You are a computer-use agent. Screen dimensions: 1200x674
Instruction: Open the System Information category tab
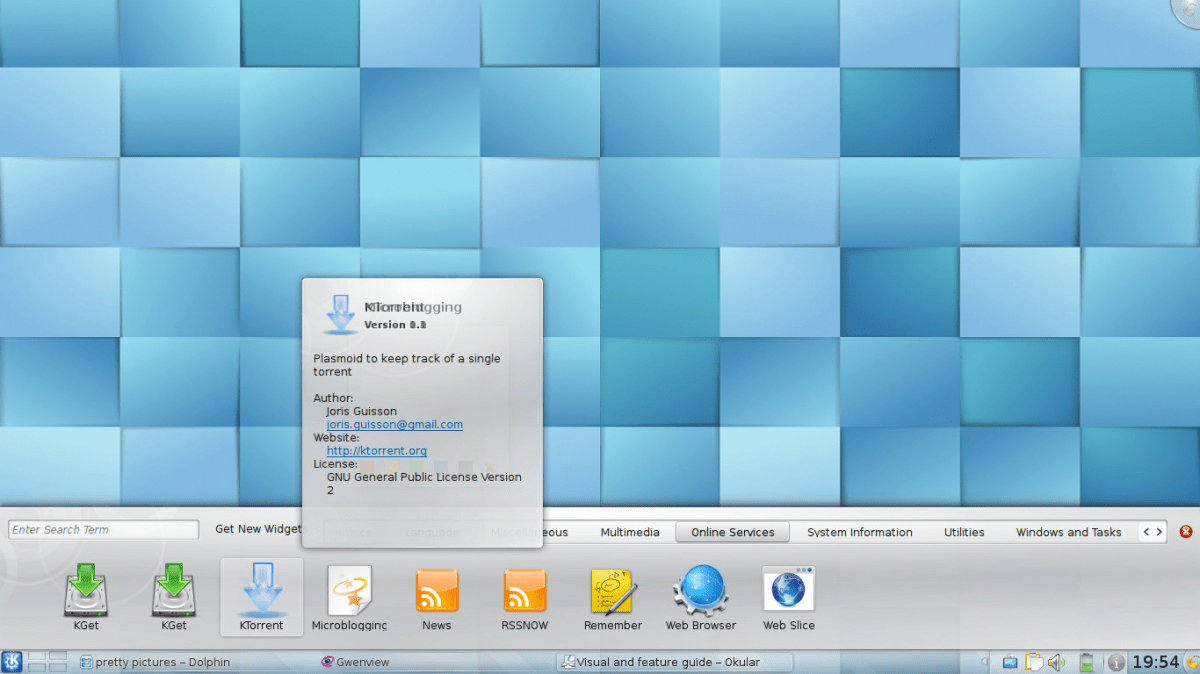[x=860, y=532]
